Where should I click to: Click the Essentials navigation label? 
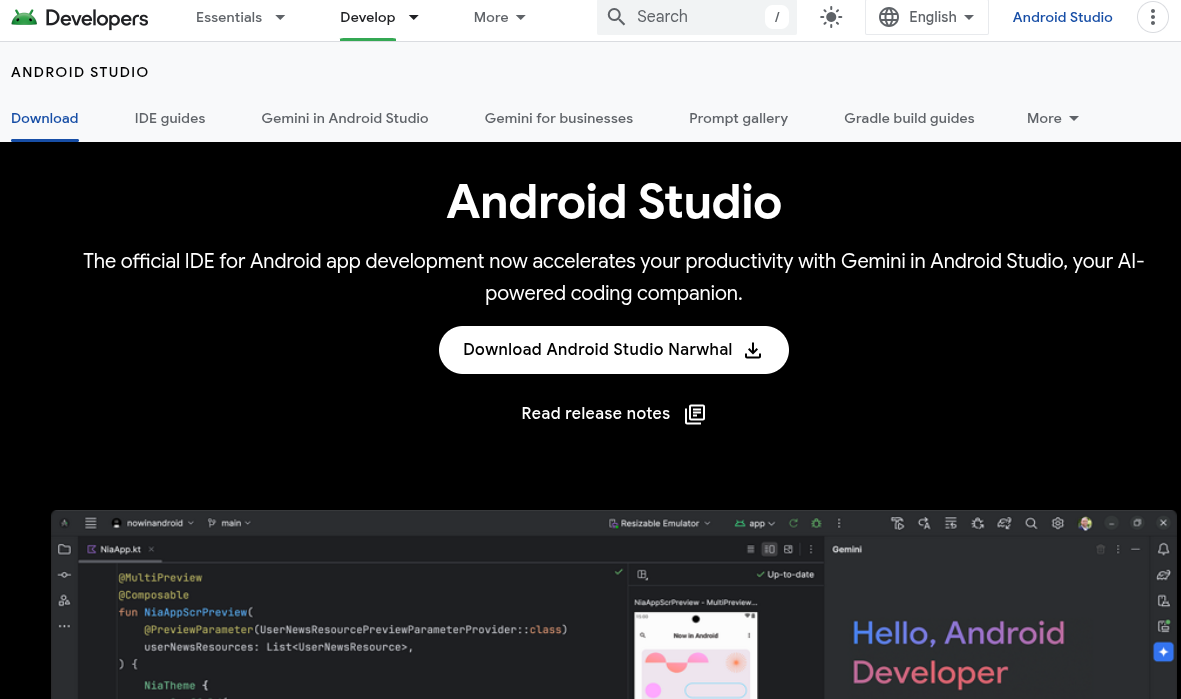coord(229,17)
